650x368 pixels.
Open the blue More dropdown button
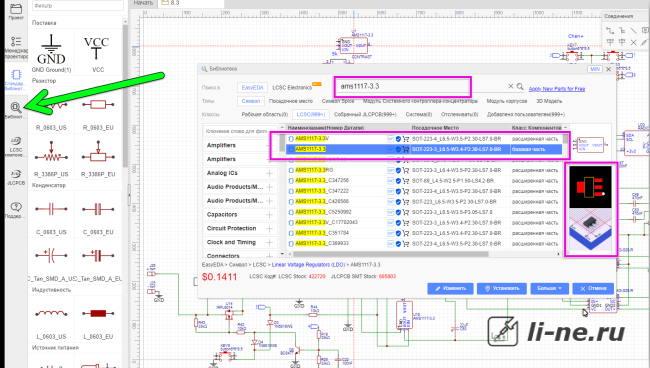[550, 288]
